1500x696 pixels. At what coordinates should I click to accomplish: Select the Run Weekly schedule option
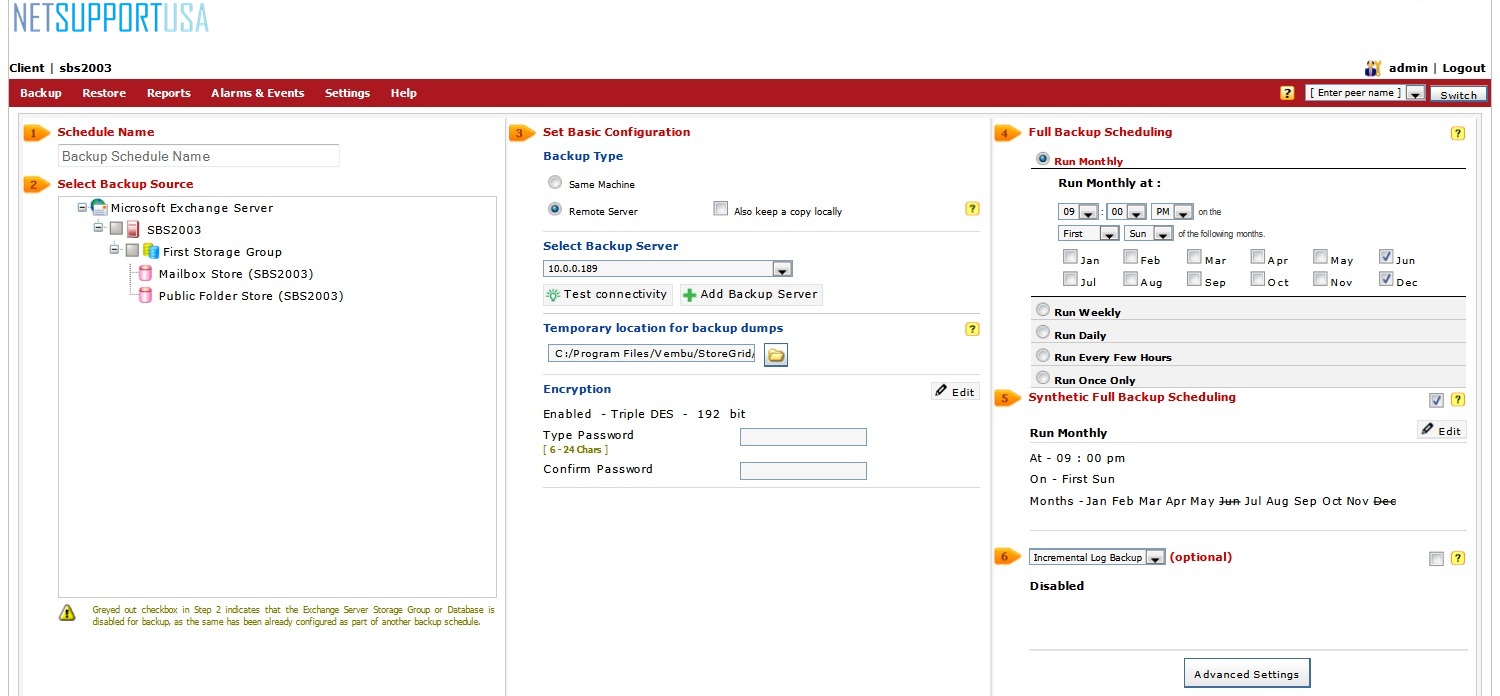click(x=1043, y=310)
